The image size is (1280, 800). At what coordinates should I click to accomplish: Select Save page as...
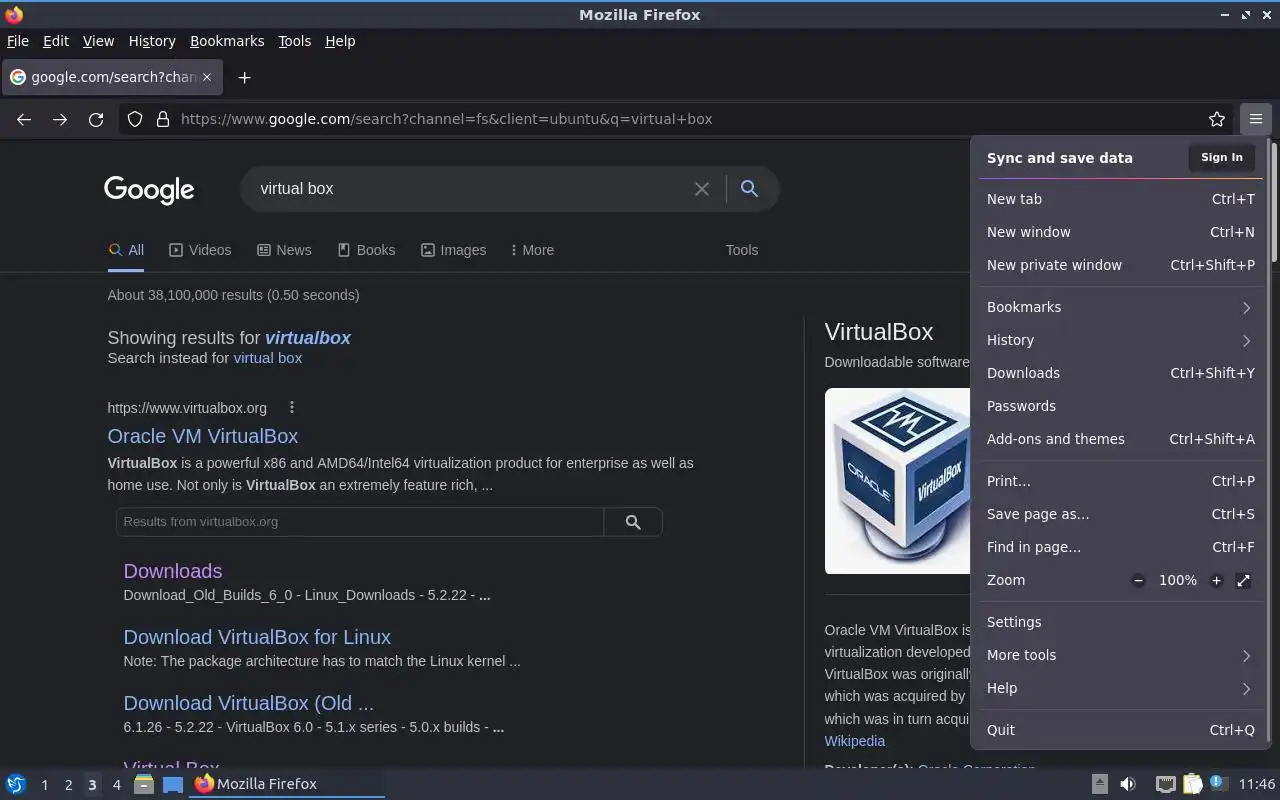click(1120, 514)
